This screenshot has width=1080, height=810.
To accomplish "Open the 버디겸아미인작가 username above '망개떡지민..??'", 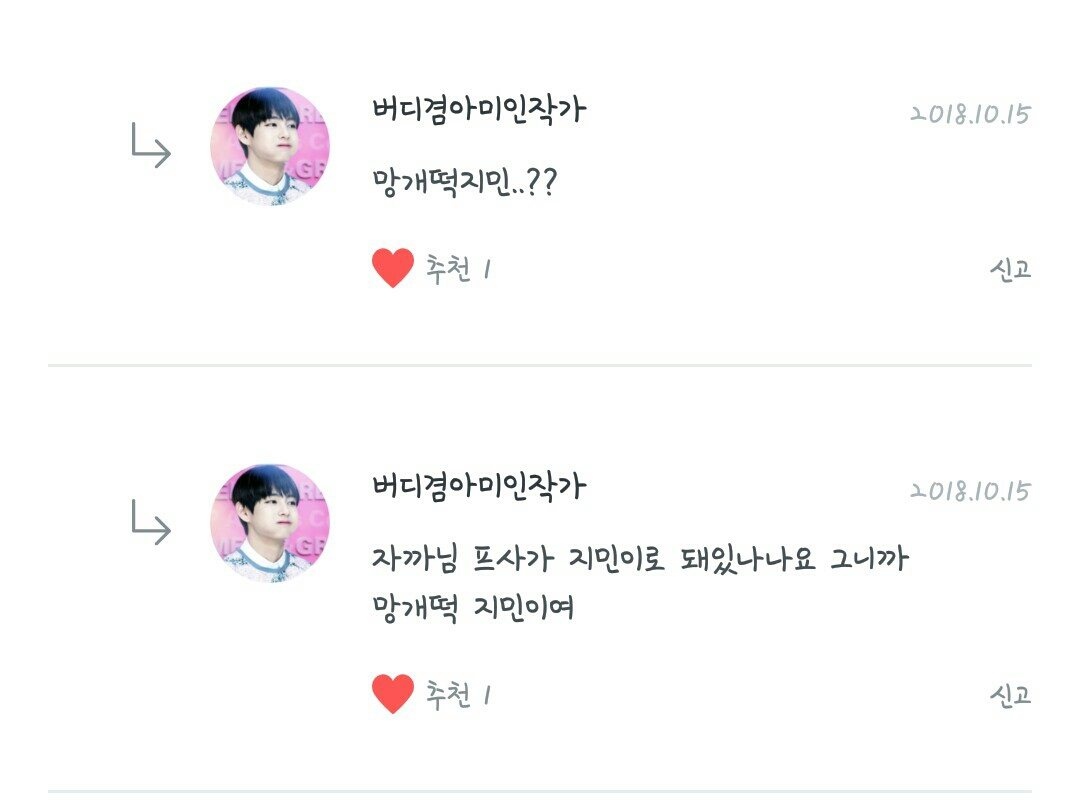I will 478,110.
